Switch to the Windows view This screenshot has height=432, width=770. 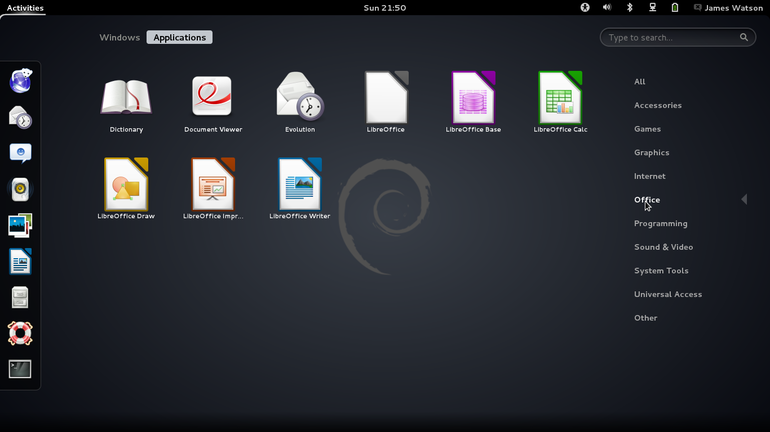point(119,37)
